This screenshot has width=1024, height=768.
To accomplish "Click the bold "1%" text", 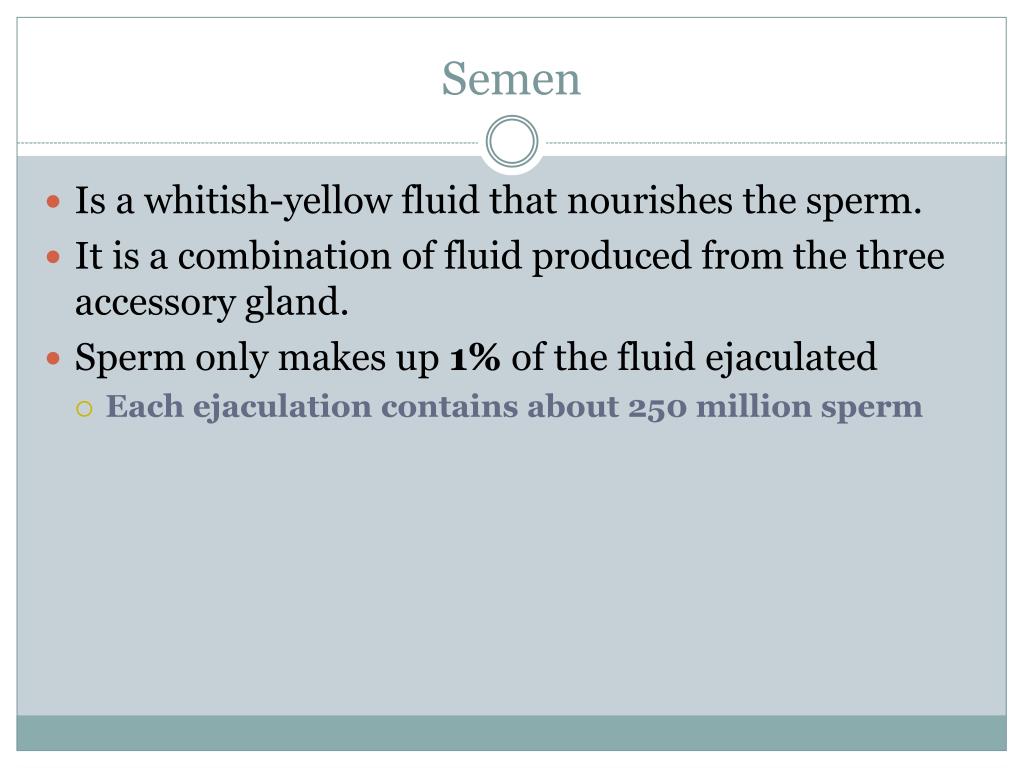I will click(x=475, y=357).
